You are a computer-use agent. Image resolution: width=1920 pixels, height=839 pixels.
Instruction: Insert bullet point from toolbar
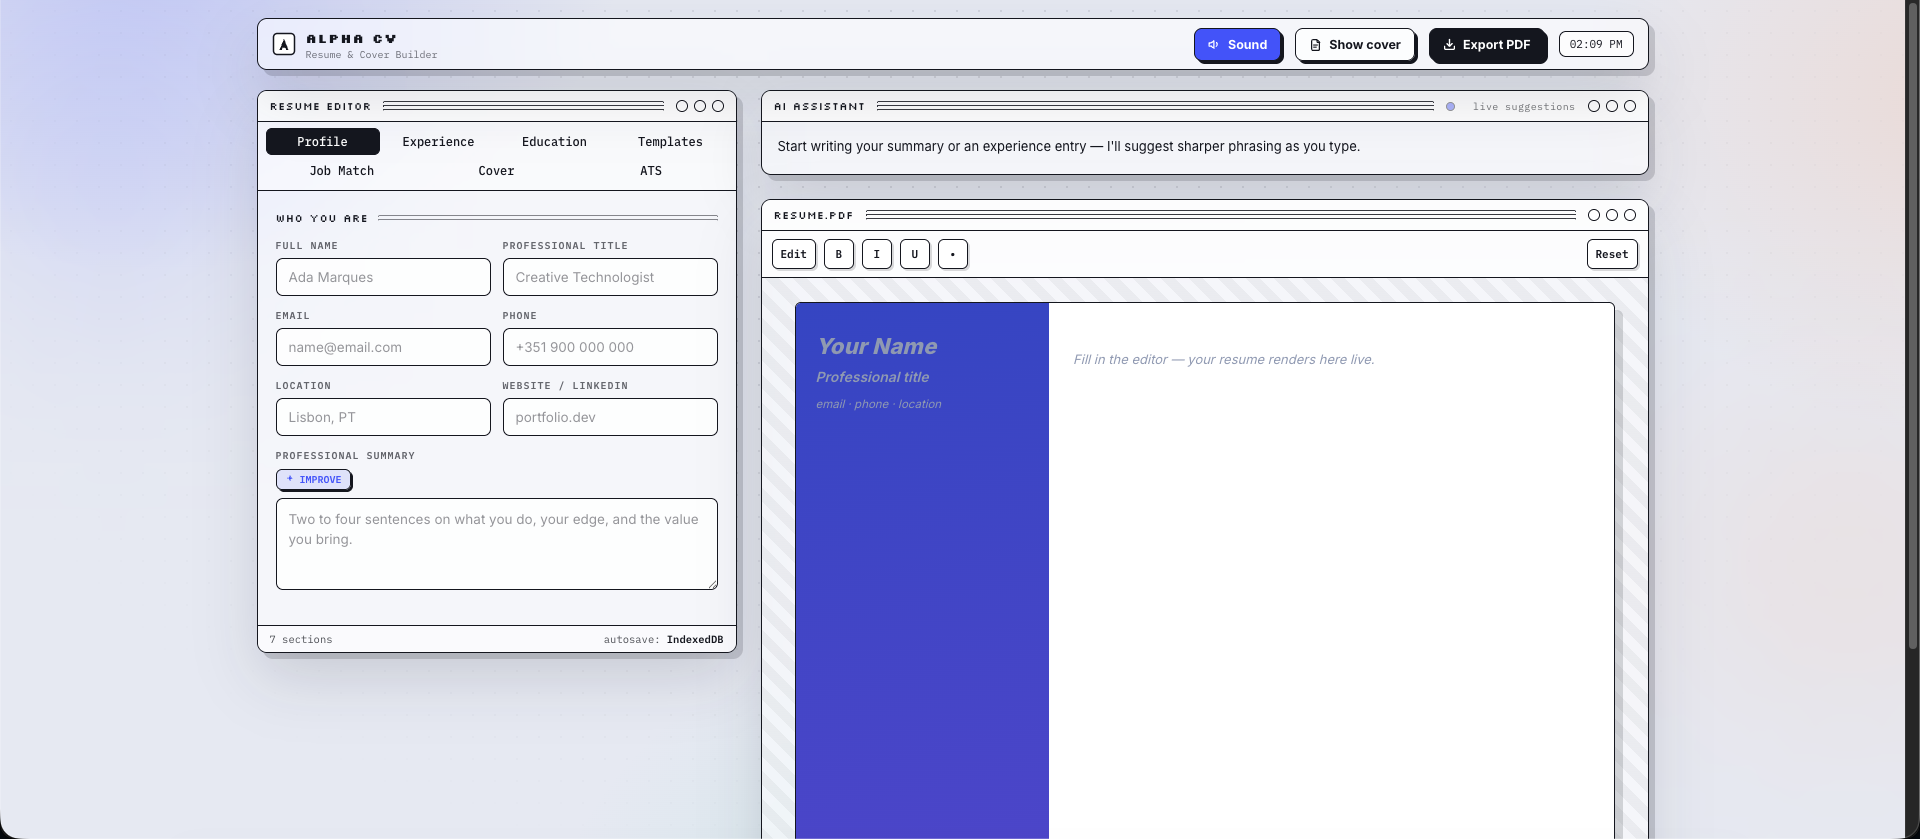click(953, 254)
